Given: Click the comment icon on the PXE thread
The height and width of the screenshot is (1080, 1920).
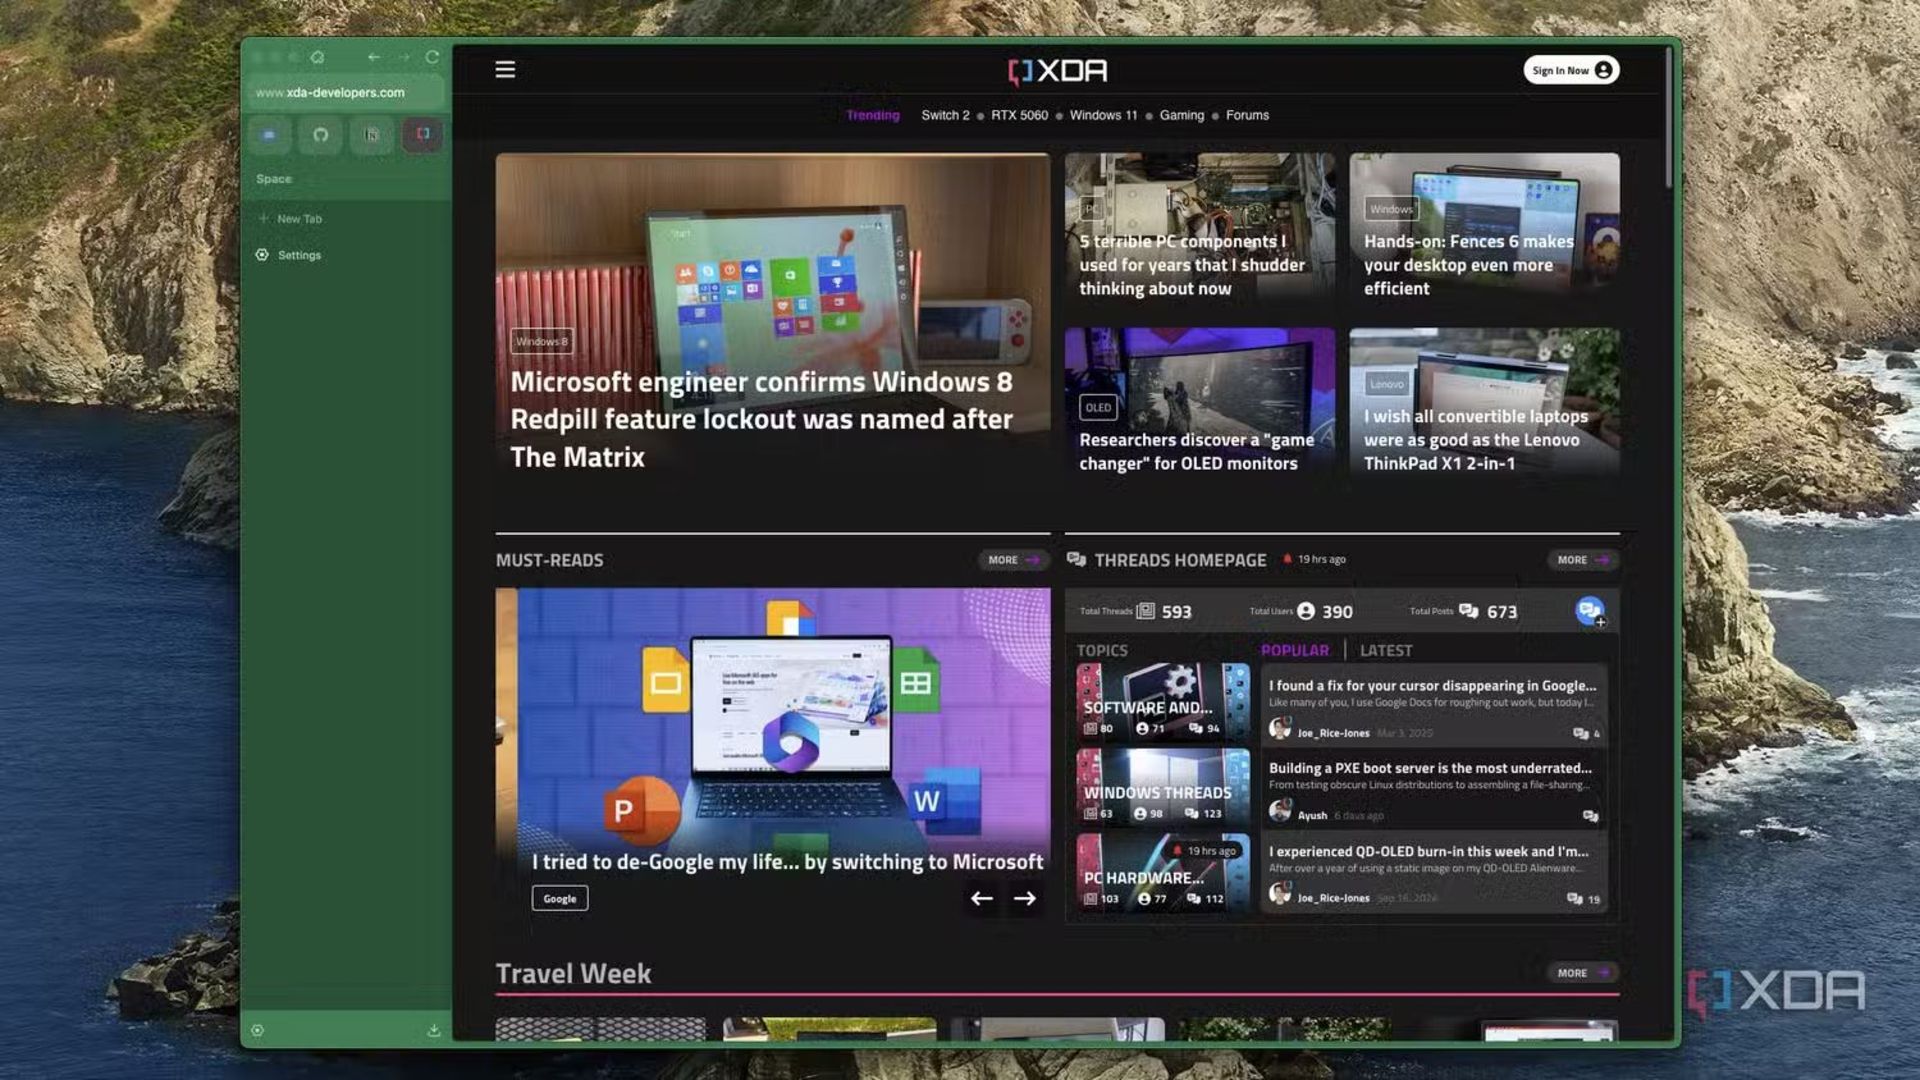Looking at the screenshot, I should (1590, 816).
